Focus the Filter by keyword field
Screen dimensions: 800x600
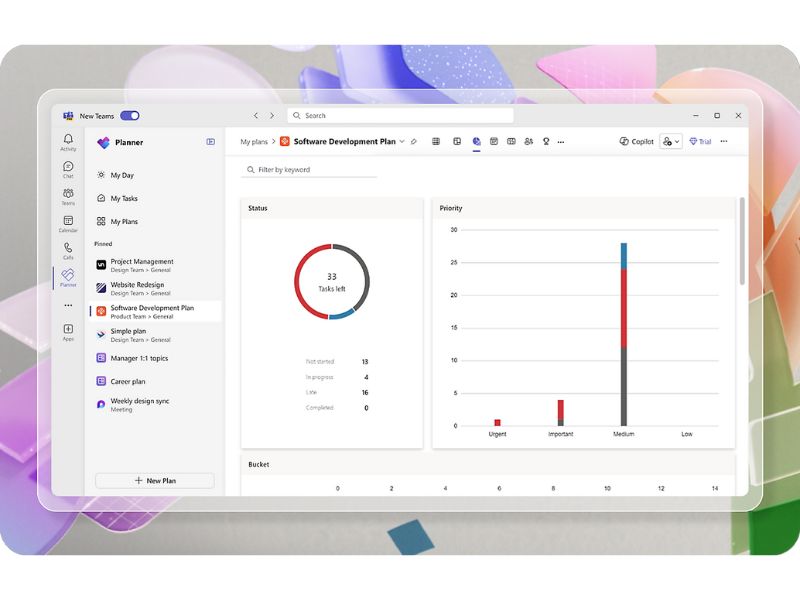tap(310, 170)
